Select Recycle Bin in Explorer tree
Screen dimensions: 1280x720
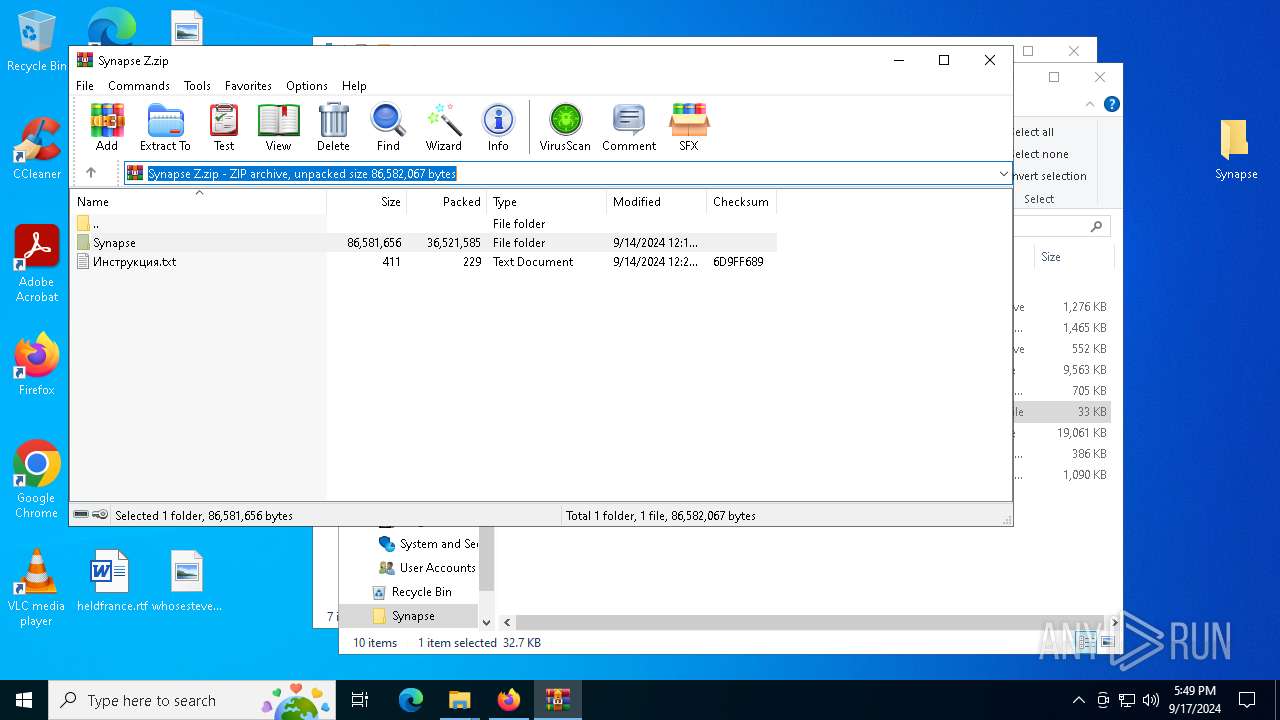pyautogui.click(x=410, y=592)
